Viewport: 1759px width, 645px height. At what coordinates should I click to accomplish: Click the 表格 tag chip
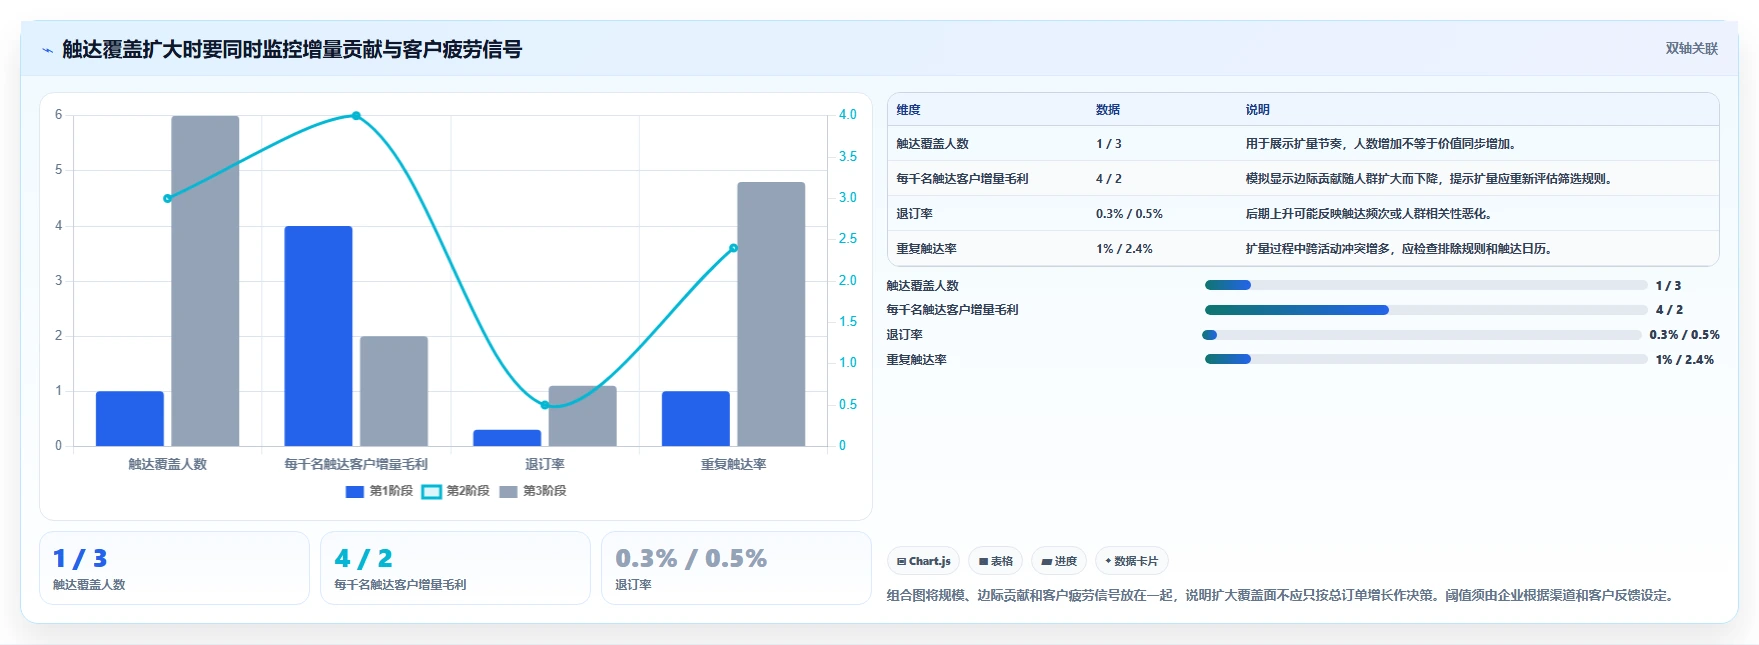tap(996, 561)
